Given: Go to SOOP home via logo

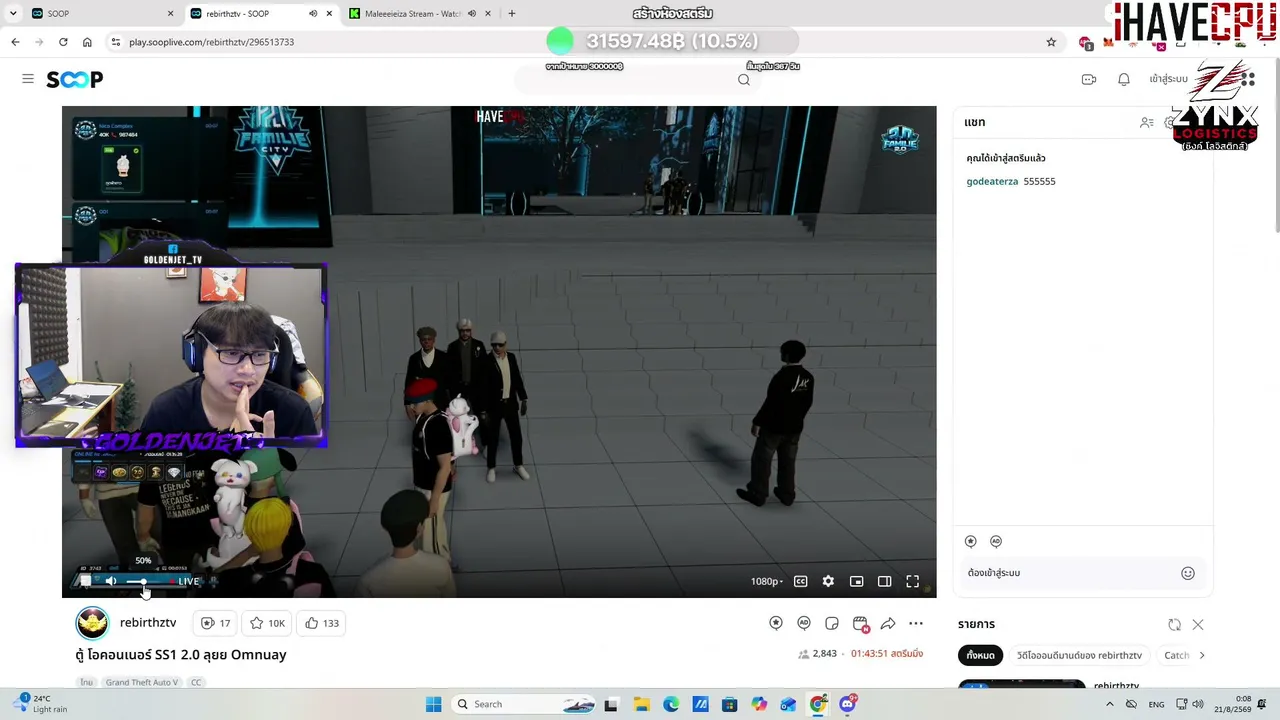Looking at the screenshot, I should pos(75,79).
